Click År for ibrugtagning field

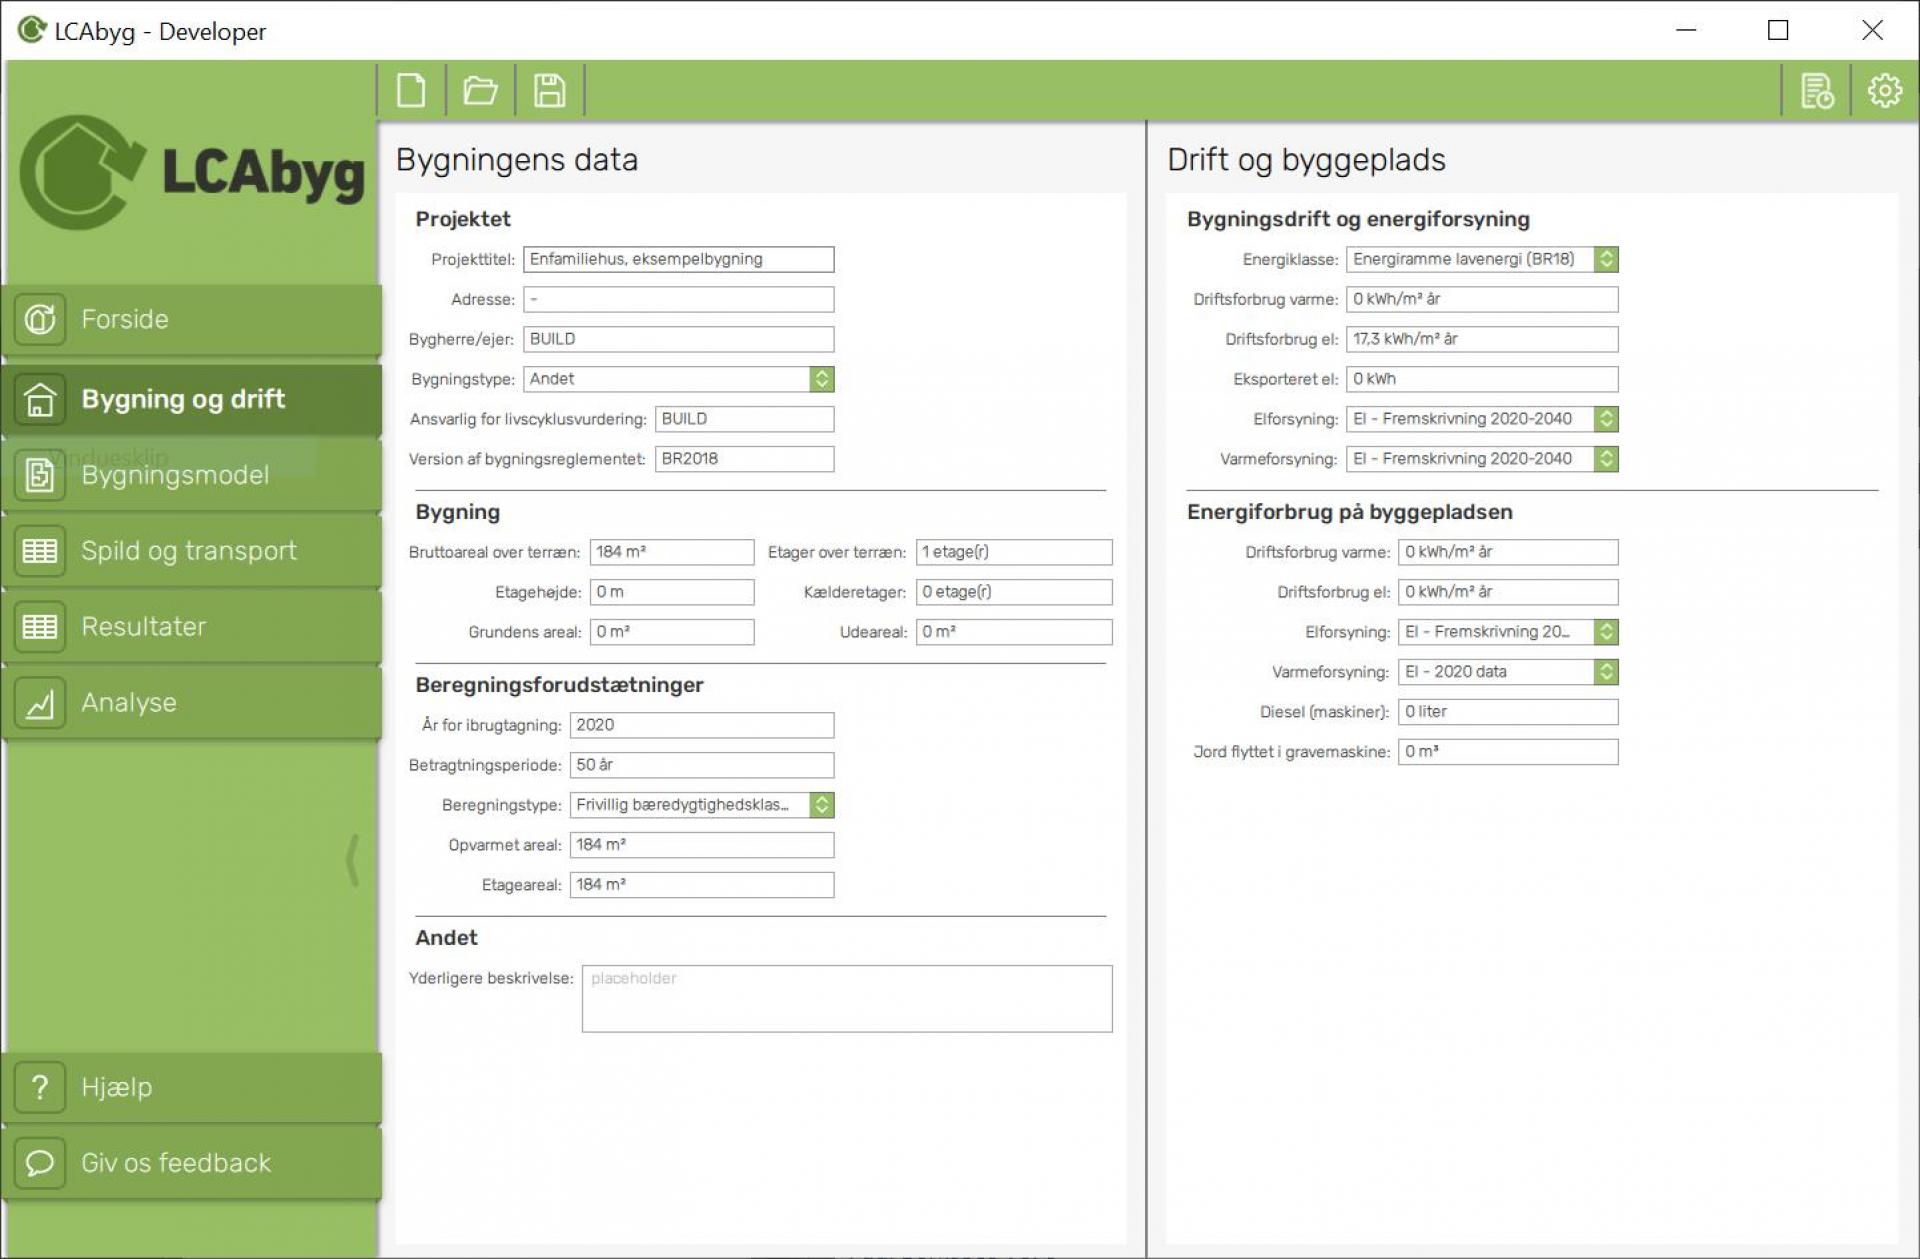702,725
